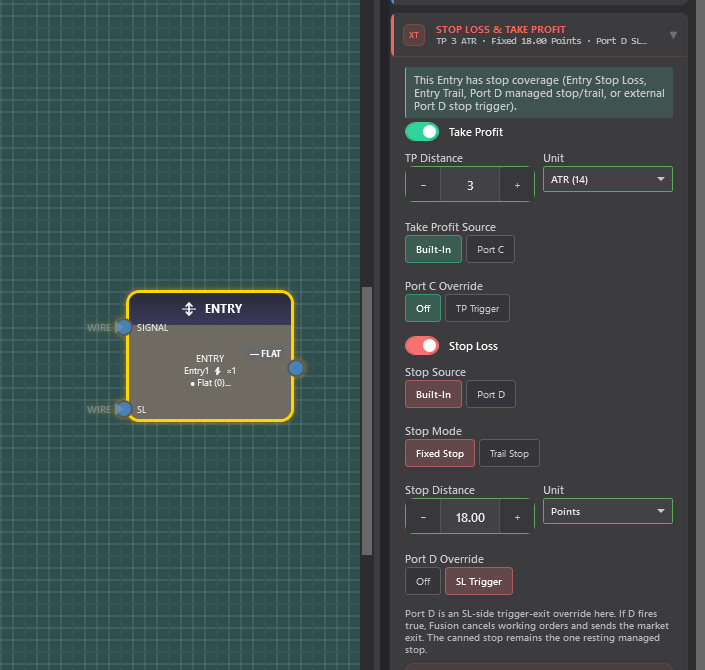This screenshot has width=705, height=670.
Task: Toggle the Take Profit switch off
Action: 422,132
